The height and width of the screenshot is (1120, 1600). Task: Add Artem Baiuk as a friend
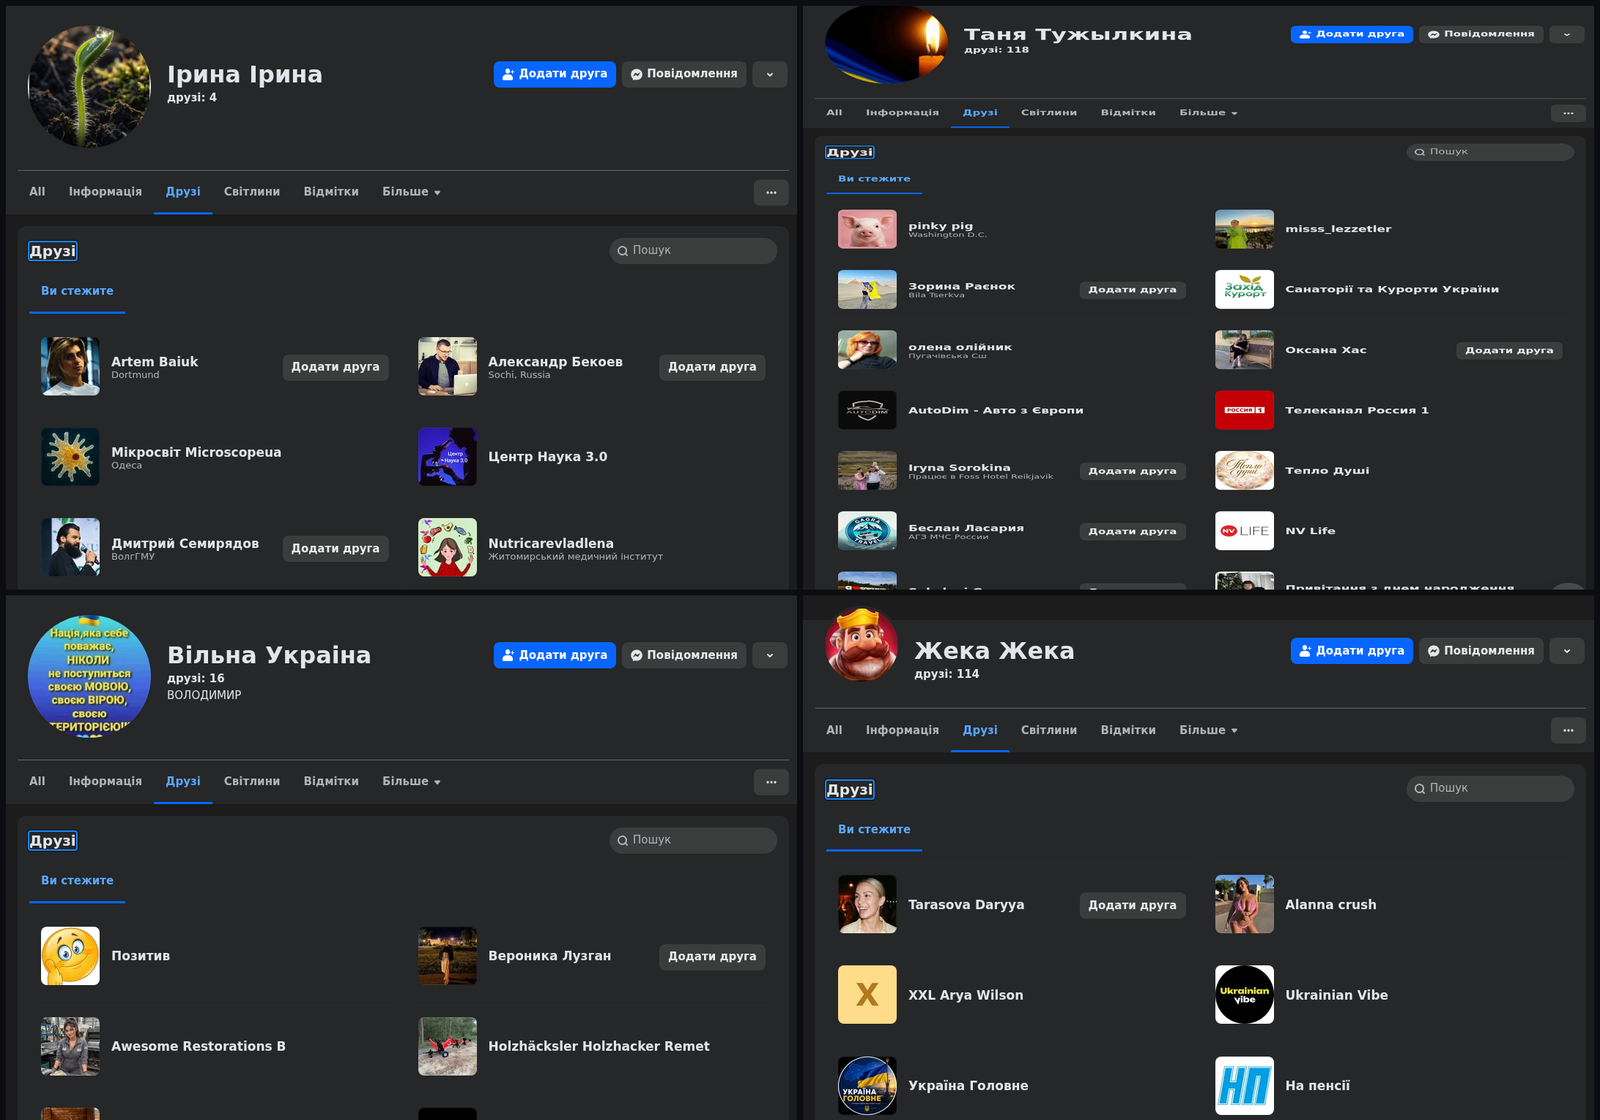(335, 367)
